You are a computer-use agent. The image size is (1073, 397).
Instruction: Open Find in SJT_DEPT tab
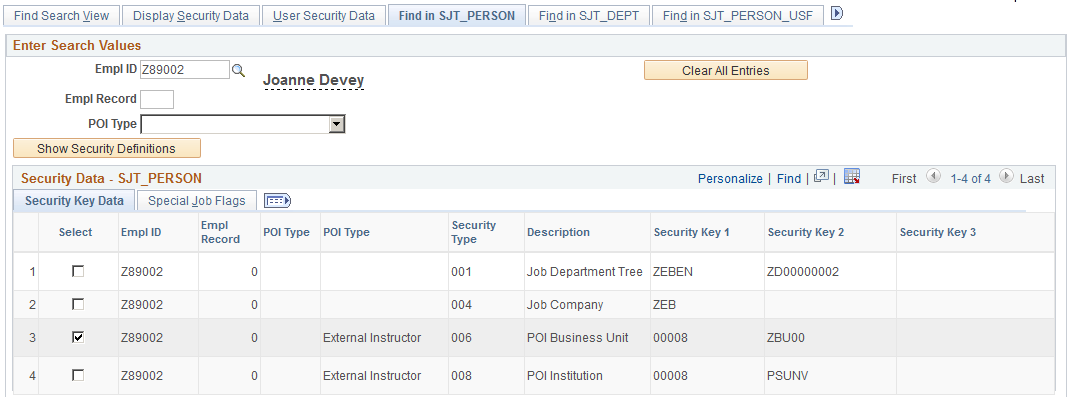click(x=589, y=15)
